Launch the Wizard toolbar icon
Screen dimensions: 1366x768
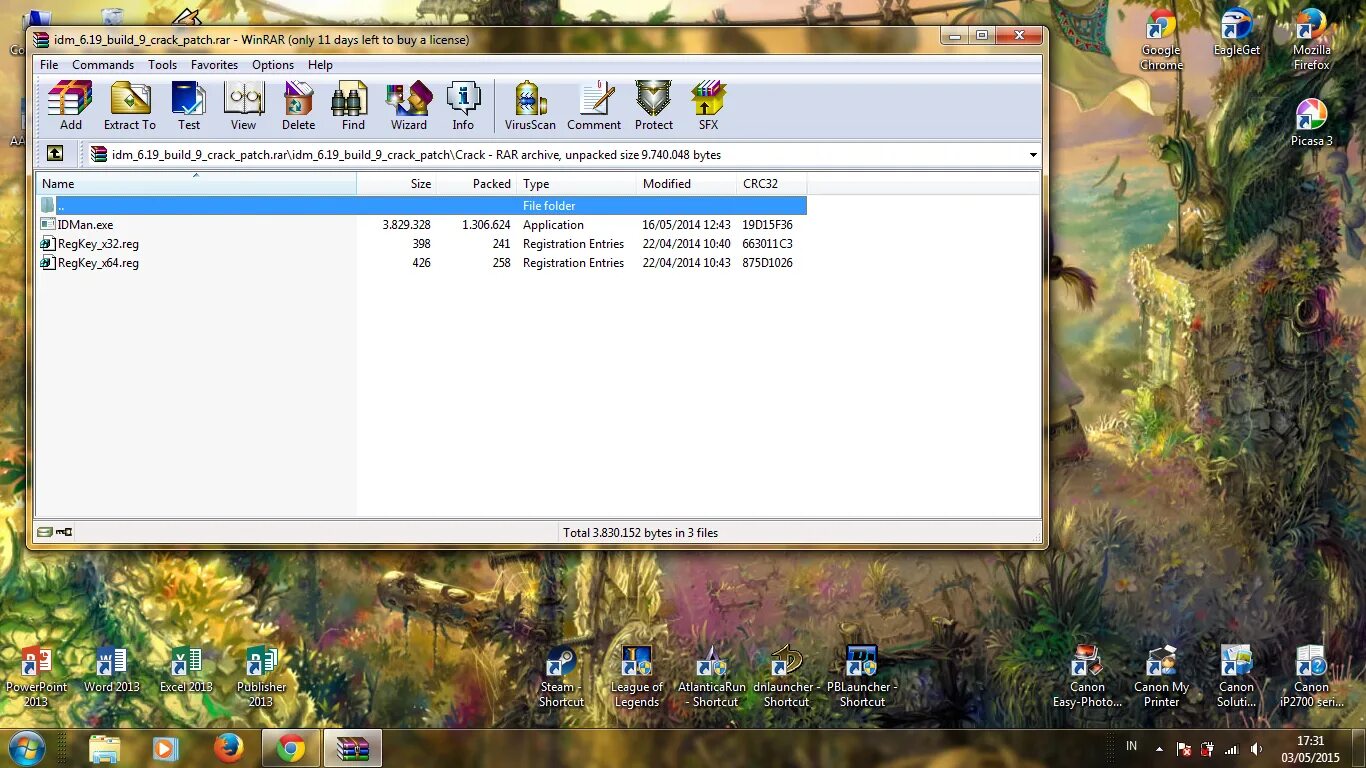point(409,106)
